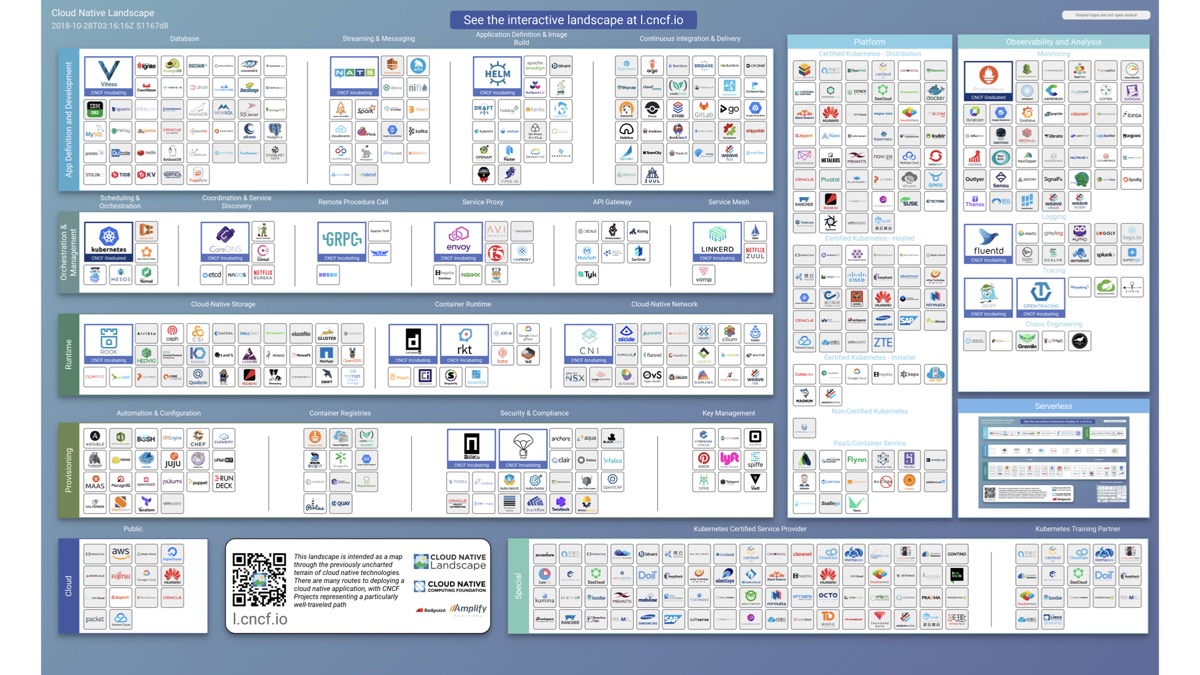The height and width of the screenshot is (675, 1200).
Task: Select the graylog logging logo
Action: [x=1053, y=233]
